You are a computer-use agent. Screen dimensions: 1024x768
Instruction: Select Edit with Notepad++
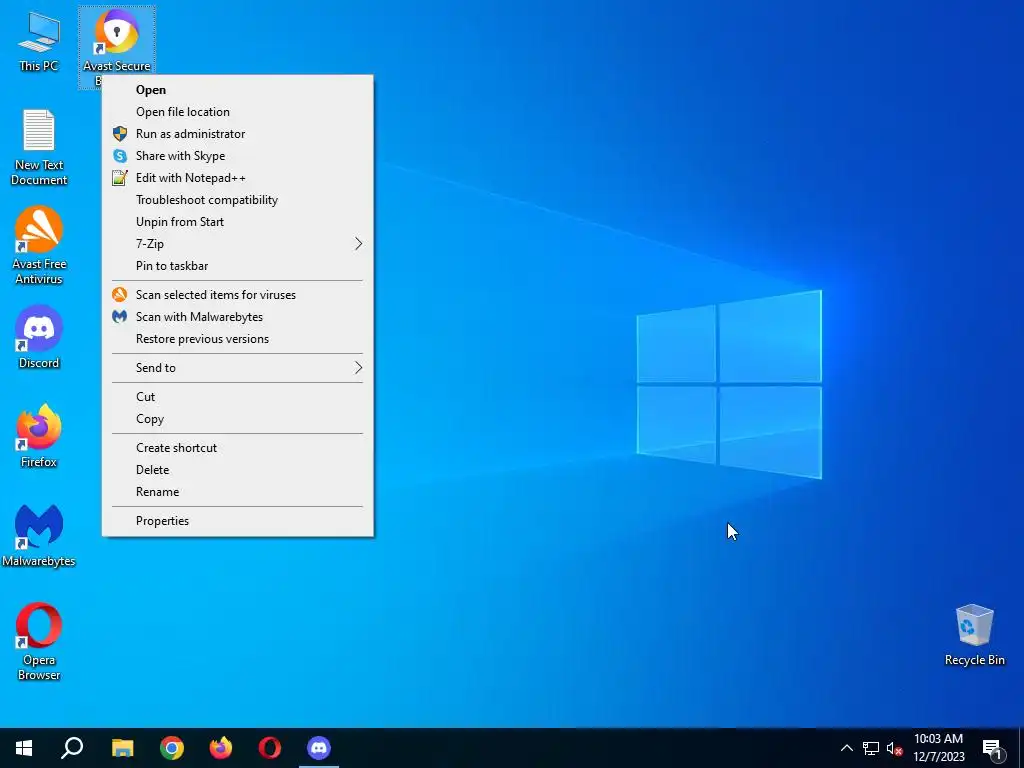[238, 178]
